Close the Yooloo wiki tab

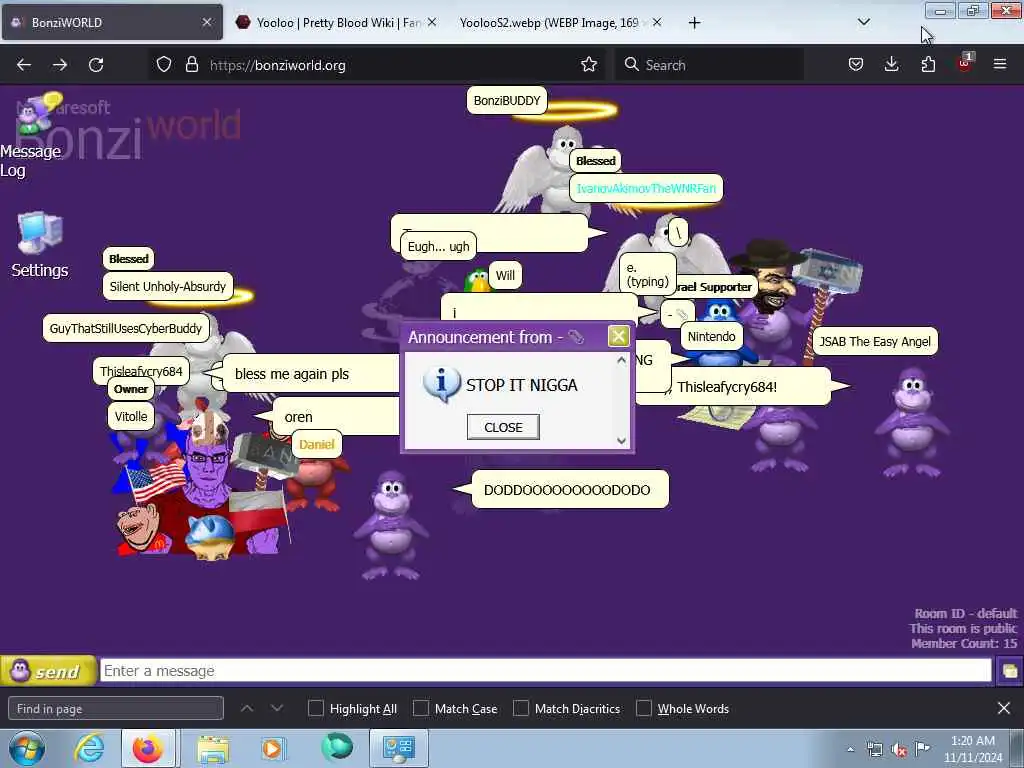pos(432,22)
